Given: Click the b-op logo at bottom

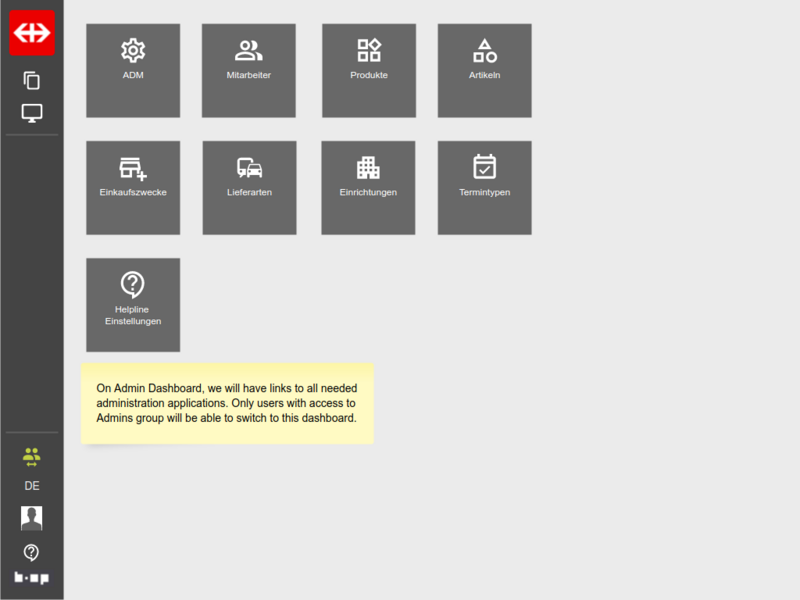Looking at the screenshot, I should click(31, 578).
